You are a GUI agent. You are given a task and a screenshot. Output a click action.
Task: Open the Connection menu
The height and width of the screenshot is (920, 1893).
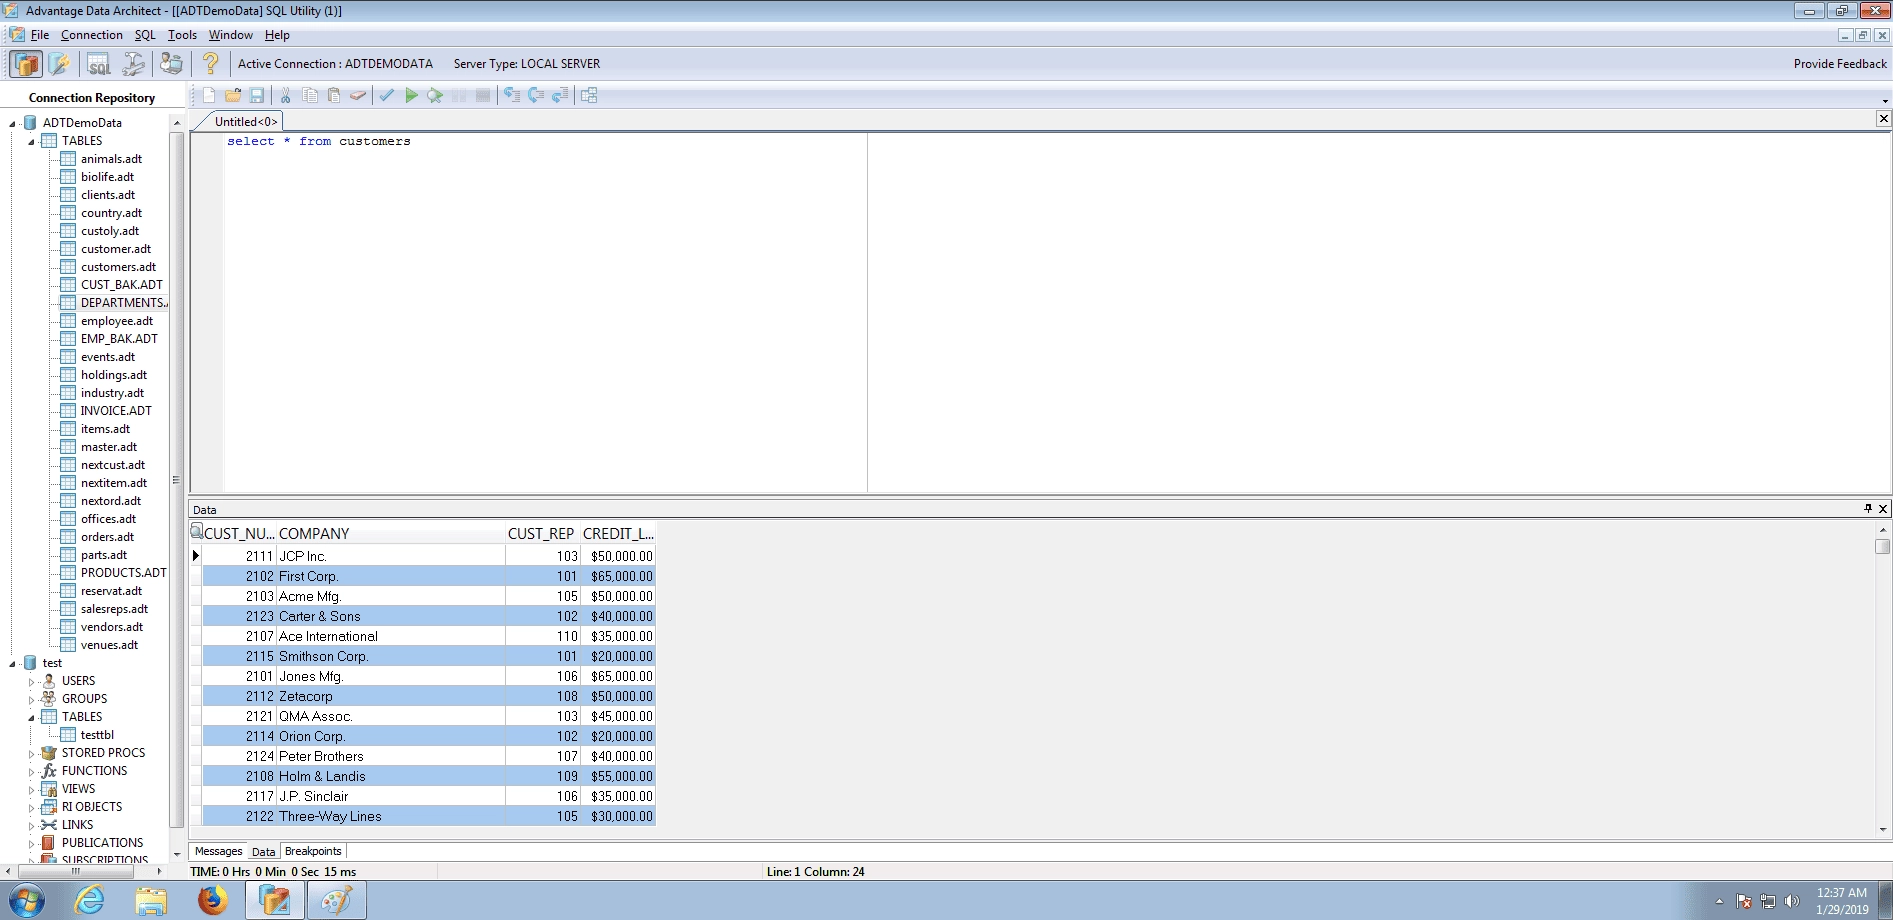tap(91, 35)
